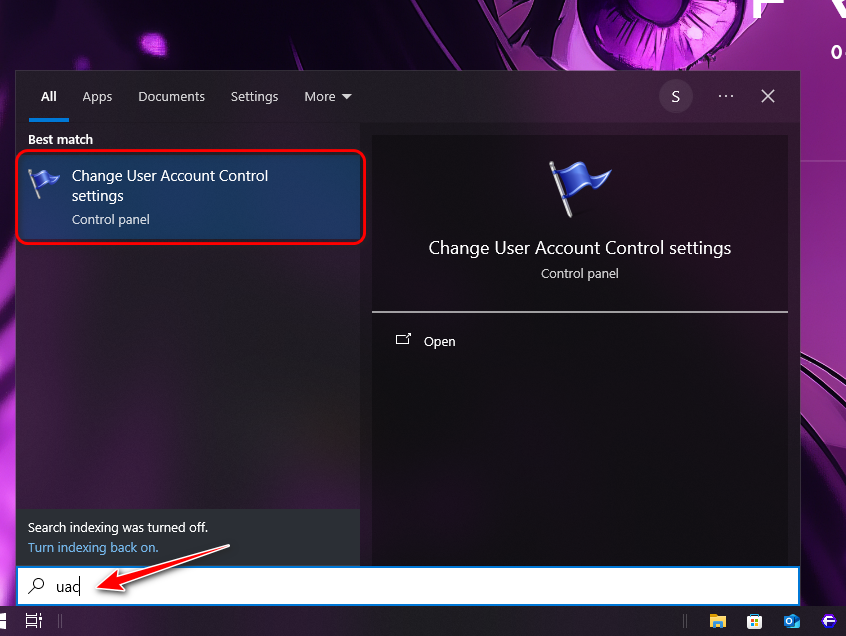Click the preview title Change User Account Control settings
Viewport: 846px width, 636px height.
coord(579,248)
